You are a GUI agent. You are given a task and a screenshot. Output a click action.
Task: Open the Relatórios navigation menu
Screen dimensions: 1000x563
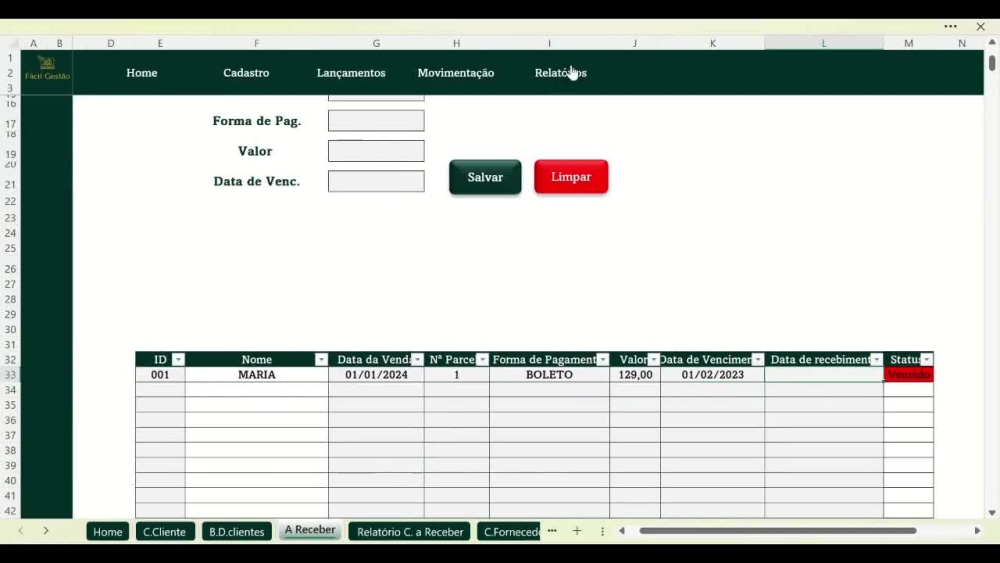pyautogui.click(x=561, y=73)
